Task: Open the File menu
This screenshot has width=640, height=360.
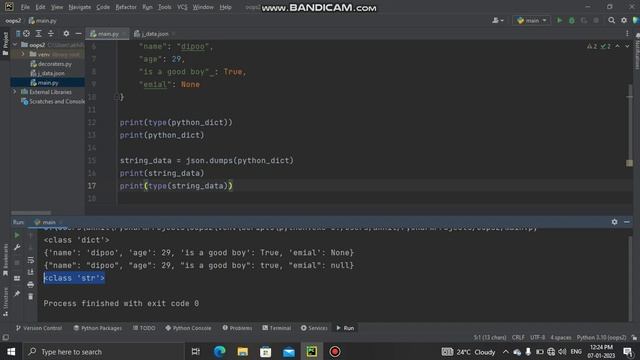Action: click(x=25, y=7)
